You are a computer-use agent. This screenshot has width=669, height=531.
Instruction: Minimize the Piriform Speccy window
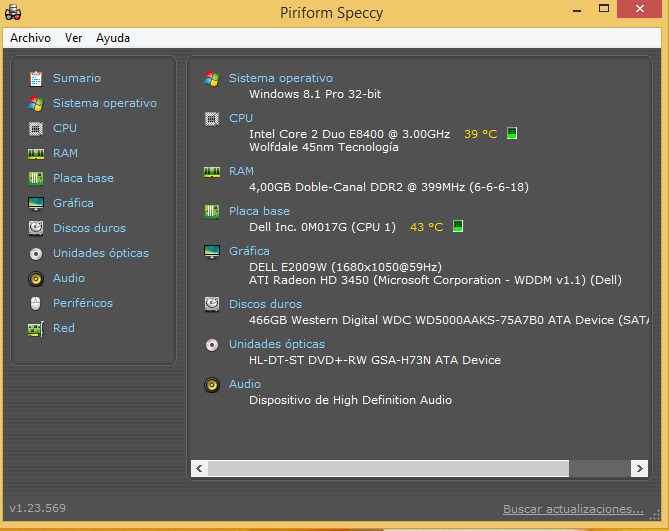pyautogui.click(x=577, y=9)
